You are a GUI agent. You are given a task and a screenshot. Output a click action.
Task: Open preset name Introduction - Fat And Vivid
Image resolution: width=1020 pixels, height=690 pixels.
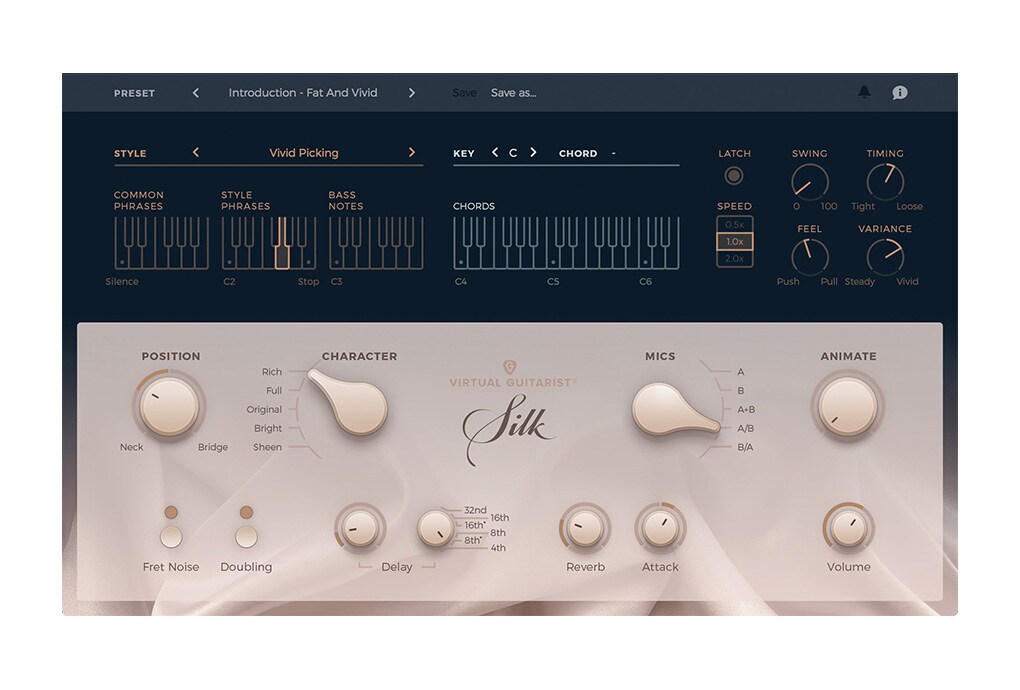[x=303, y=93]
